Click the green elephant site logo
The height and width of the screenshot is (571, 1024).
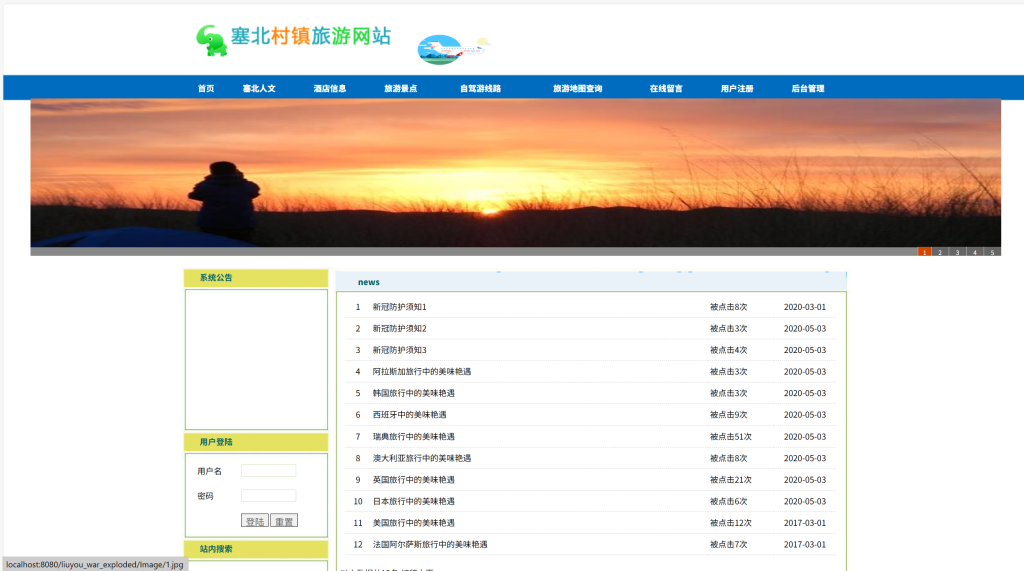coord(212,41)
